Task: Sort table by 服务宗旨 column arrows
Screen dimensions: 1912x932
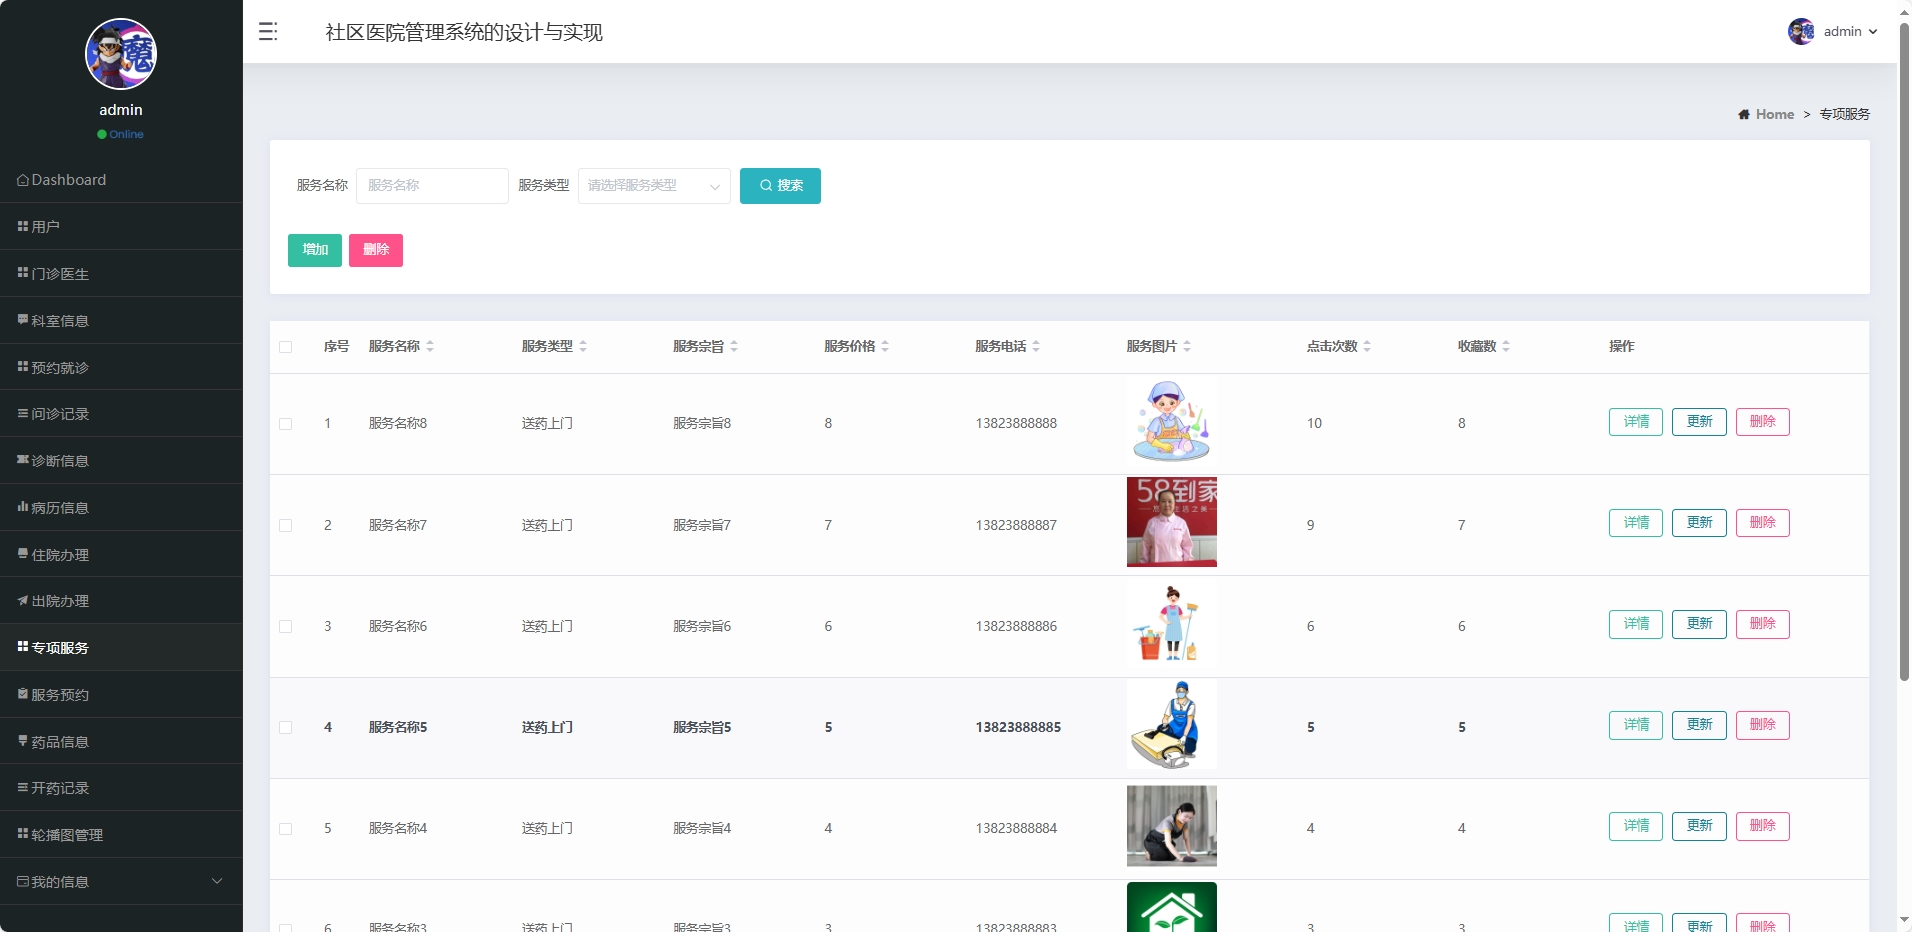Action: coord(734,346)
